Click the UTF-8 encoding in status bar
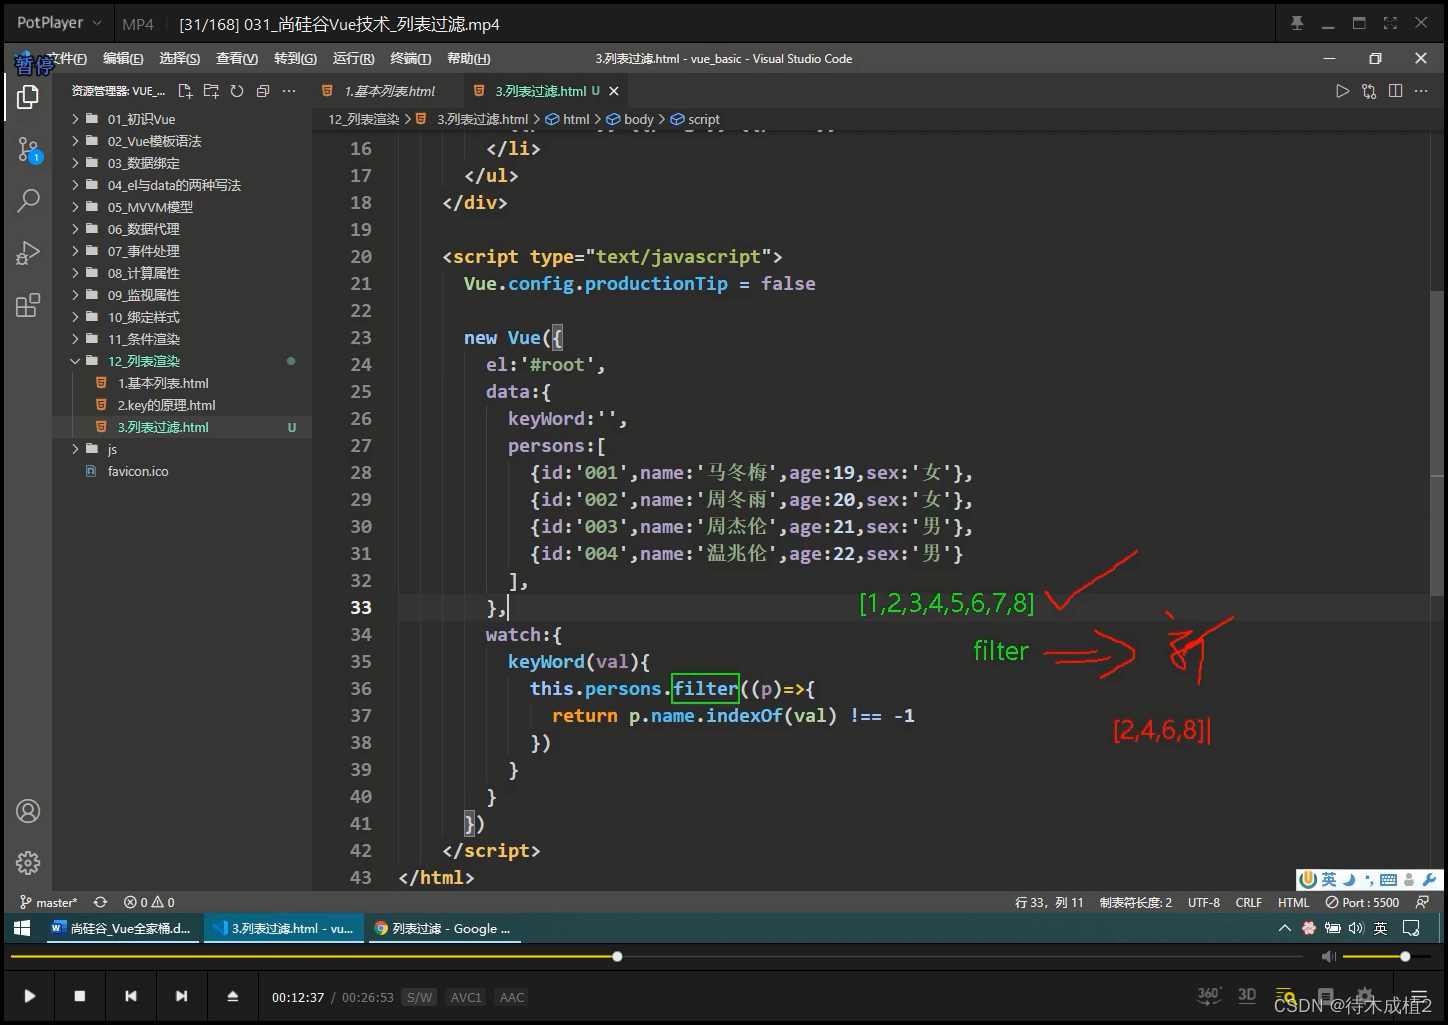This screenshot has height=1025, width=1448. click(x=1203, y=902)
